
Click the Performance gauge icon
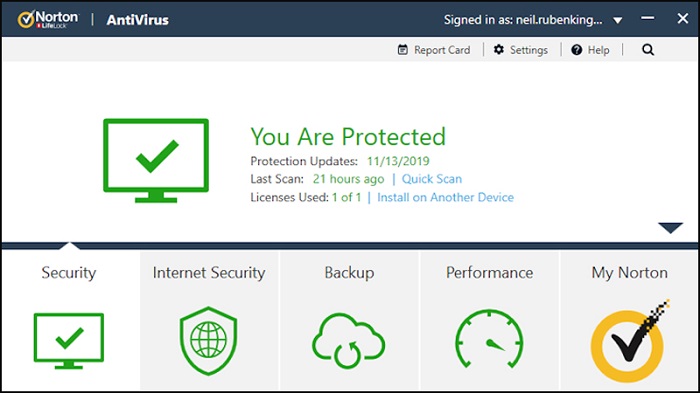tap(489, 339)
